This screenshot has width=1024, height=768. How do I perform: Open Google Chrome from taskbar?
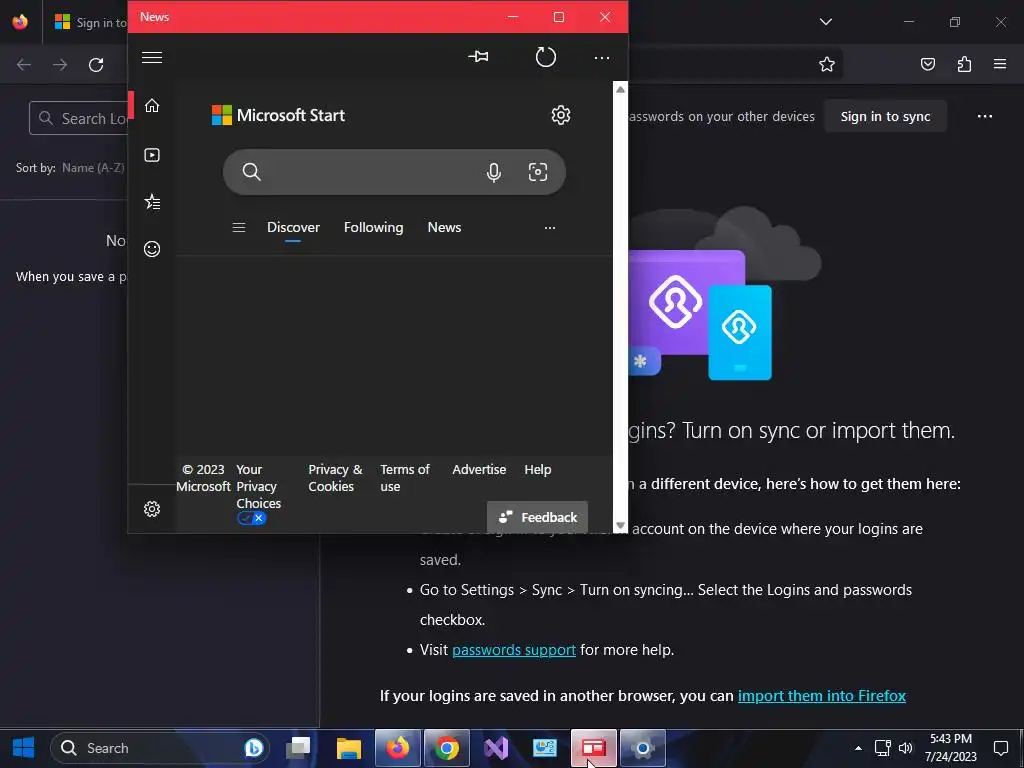(x=447, y=748)
